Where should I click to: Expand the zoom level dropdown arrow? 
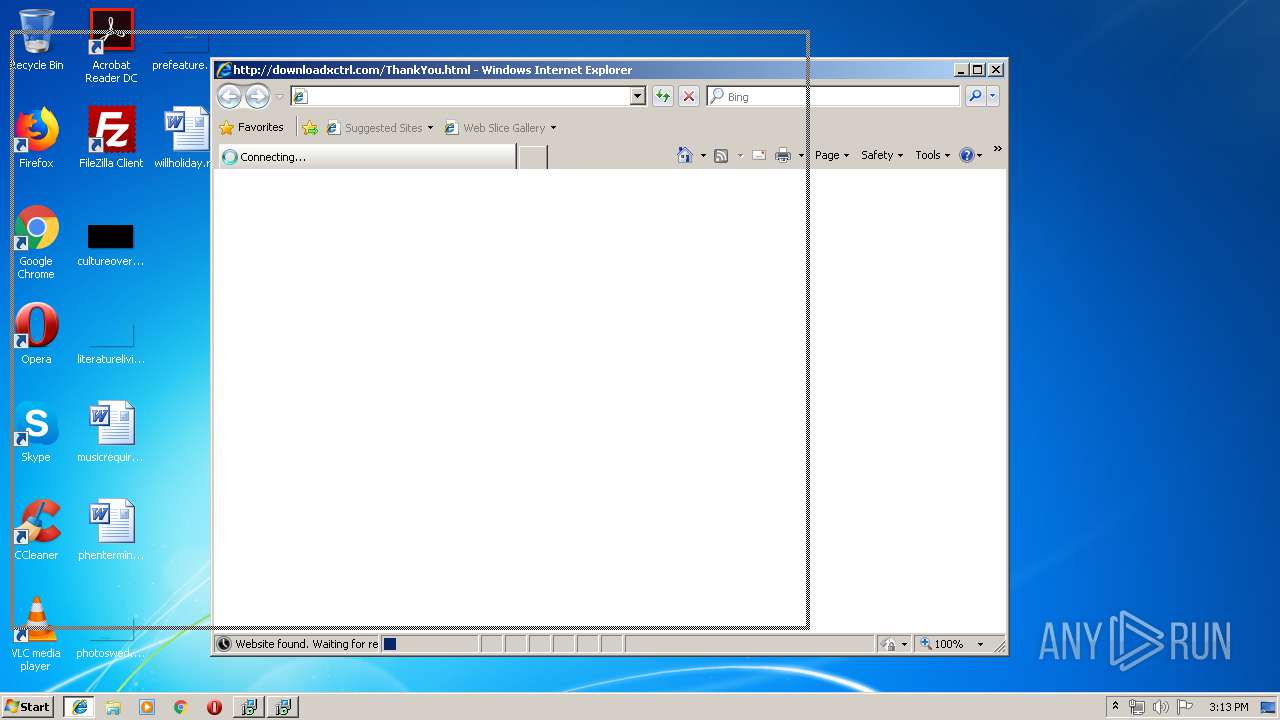pos(980,644)
